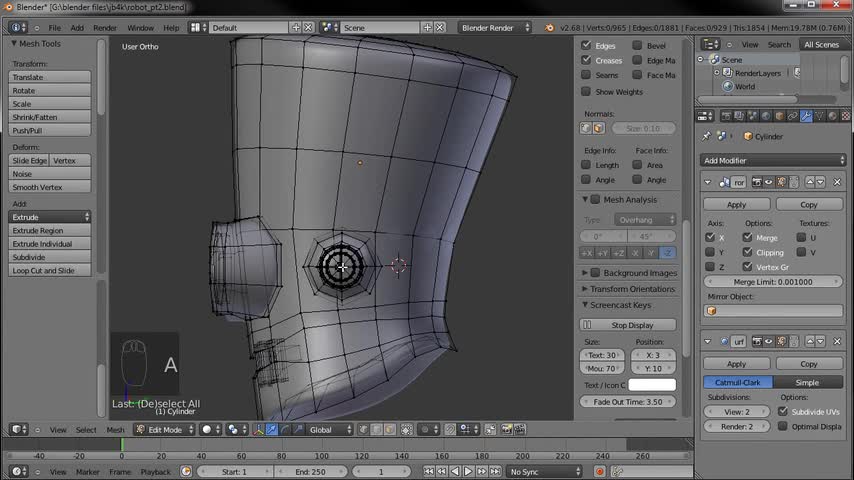Disable the Clipping option checkbox
The image size is (854, 480).
(x=747, y=252)
